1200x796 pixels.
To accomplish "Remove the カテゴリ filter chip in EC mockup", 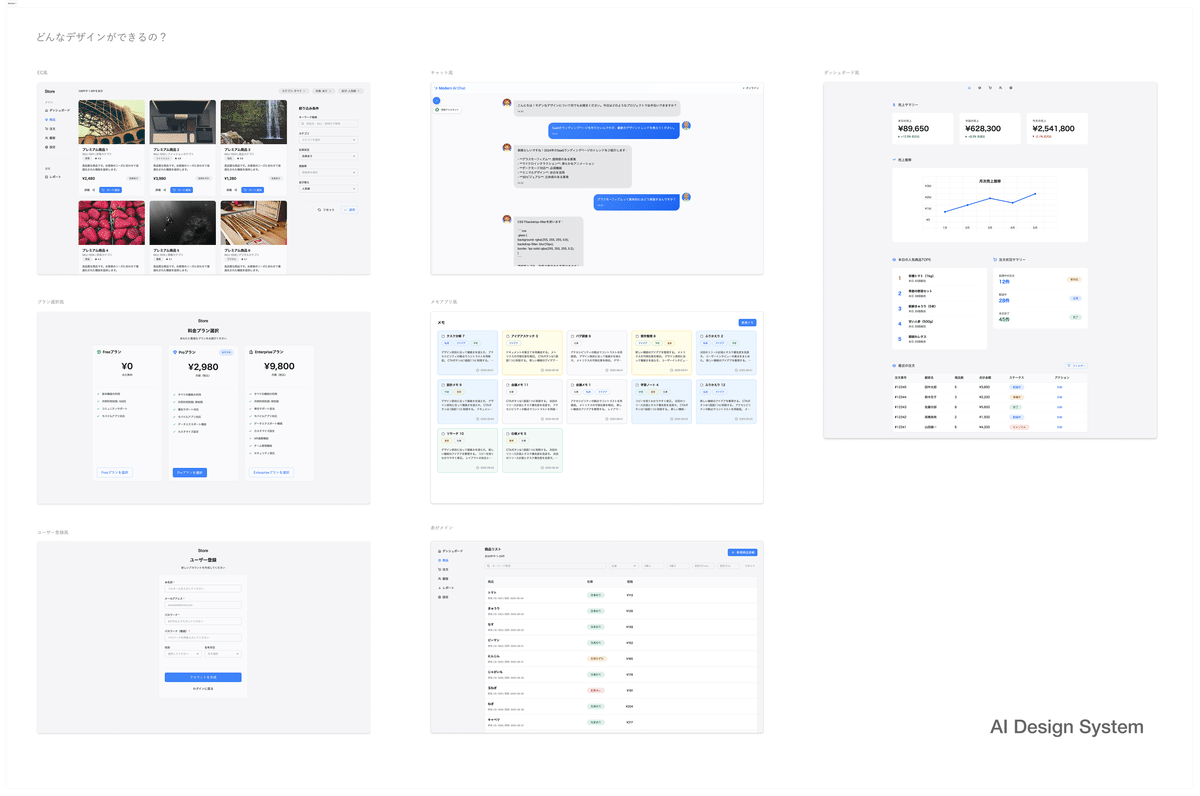I will click(x=304, y=91).
